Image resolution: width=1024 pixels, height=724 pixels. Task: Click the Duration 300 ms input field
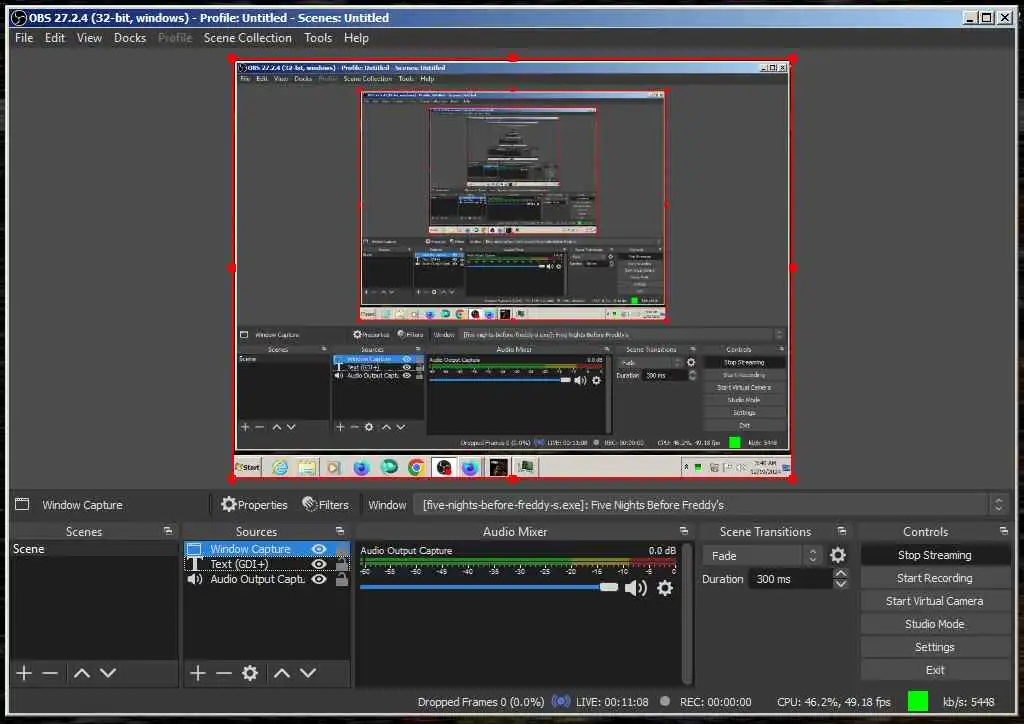pos(792,579)
